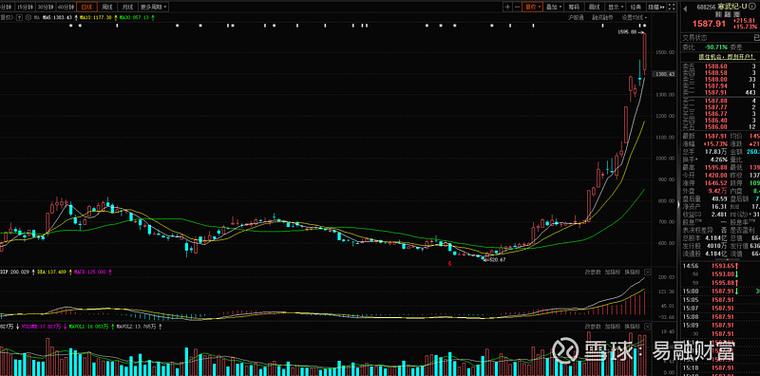Viewport: 760px width, 376px height.
Task: Zoom out chart with minus button
Action: point(517,7)
